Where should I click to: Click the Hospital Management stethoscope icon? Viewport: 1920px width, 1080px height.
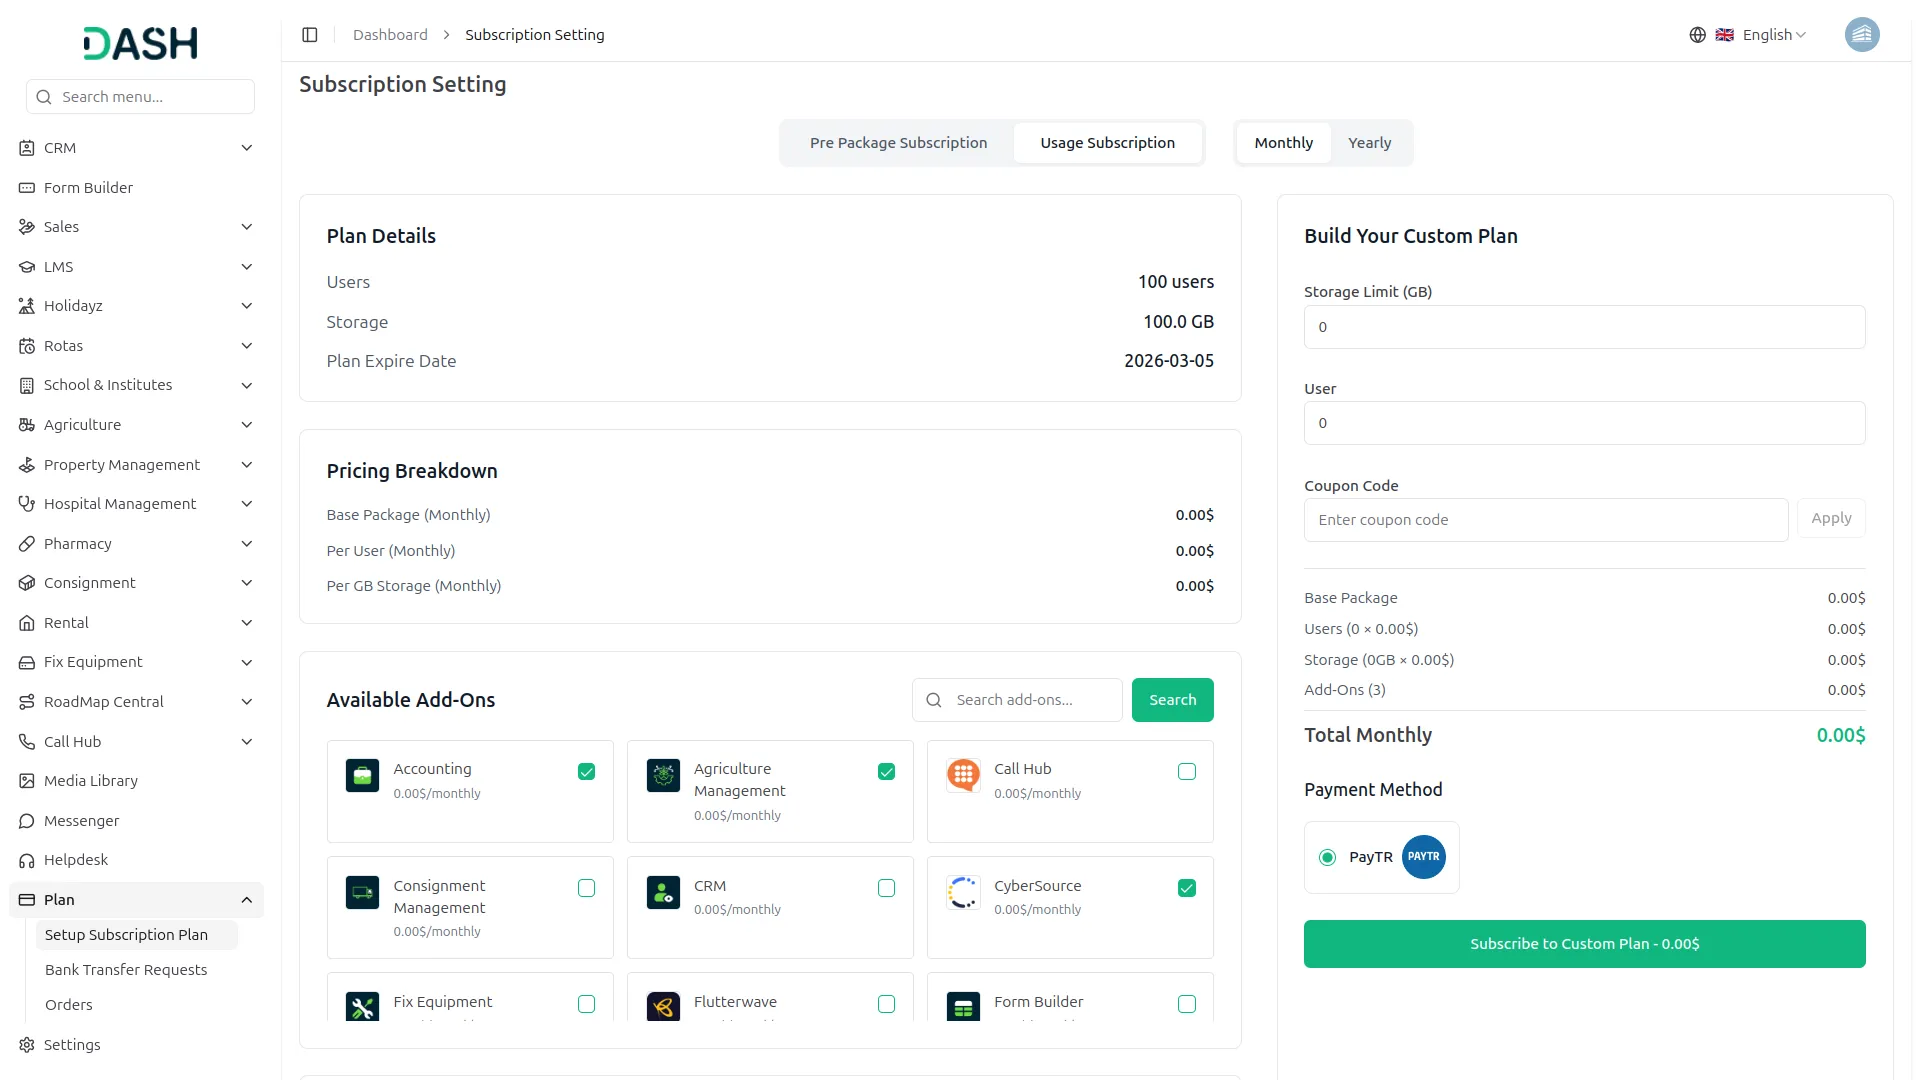27,504
